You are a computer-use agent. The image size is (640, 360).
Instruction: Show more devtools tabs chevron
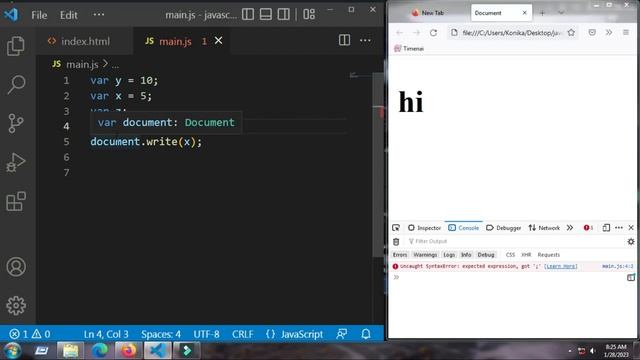point(570,228)
